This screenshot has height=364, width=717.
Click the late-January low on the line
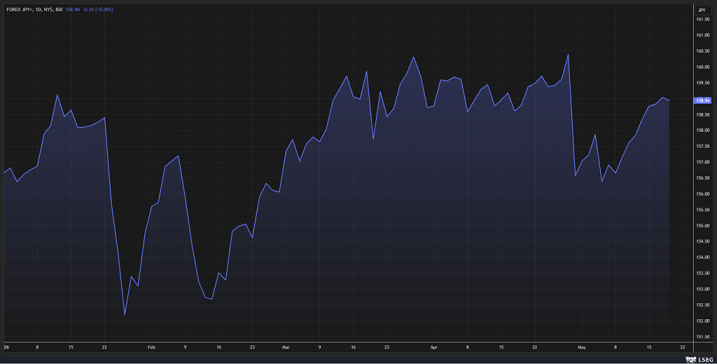coord(124,314)
